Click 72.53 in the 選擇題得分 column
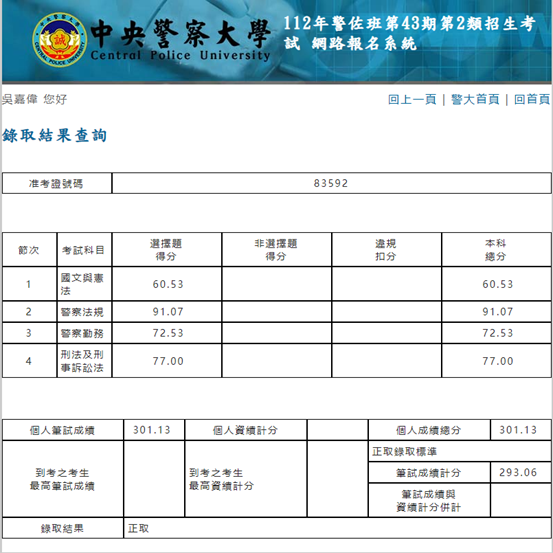Viewport: 553px width, 553px height. pos(168,333)
